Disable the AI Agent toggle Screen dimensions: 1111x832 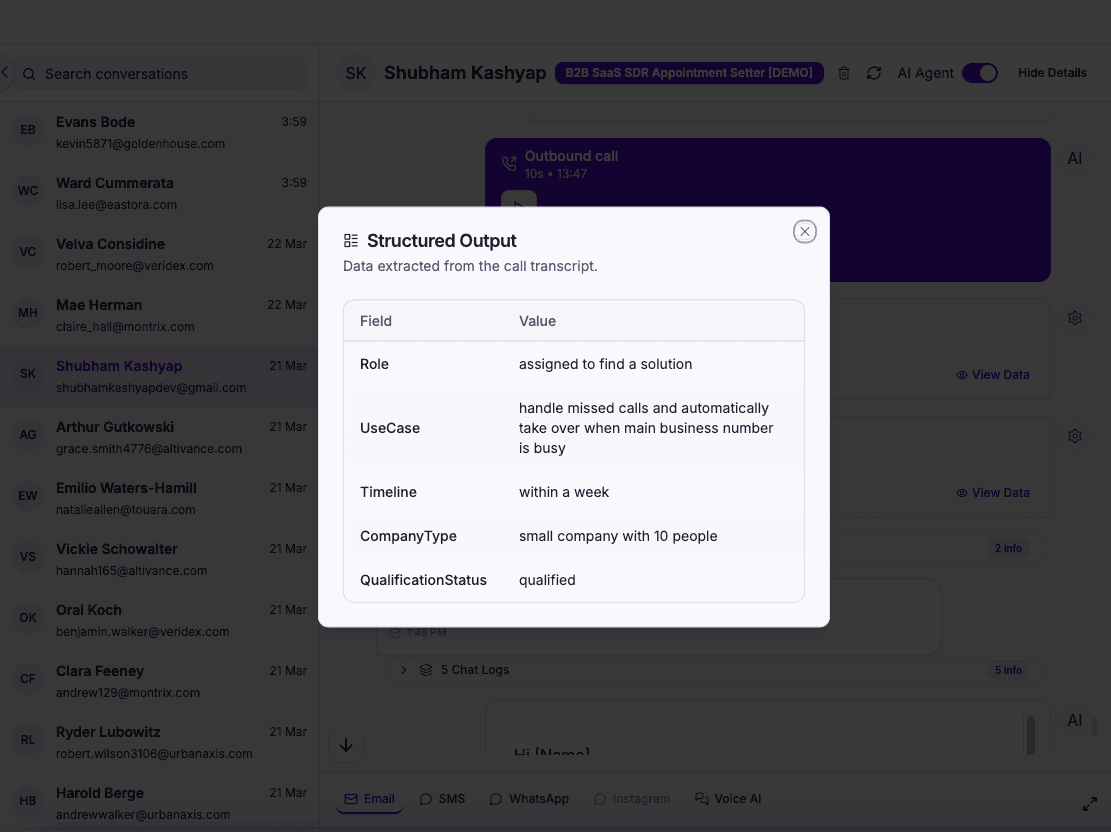[979, 72]
